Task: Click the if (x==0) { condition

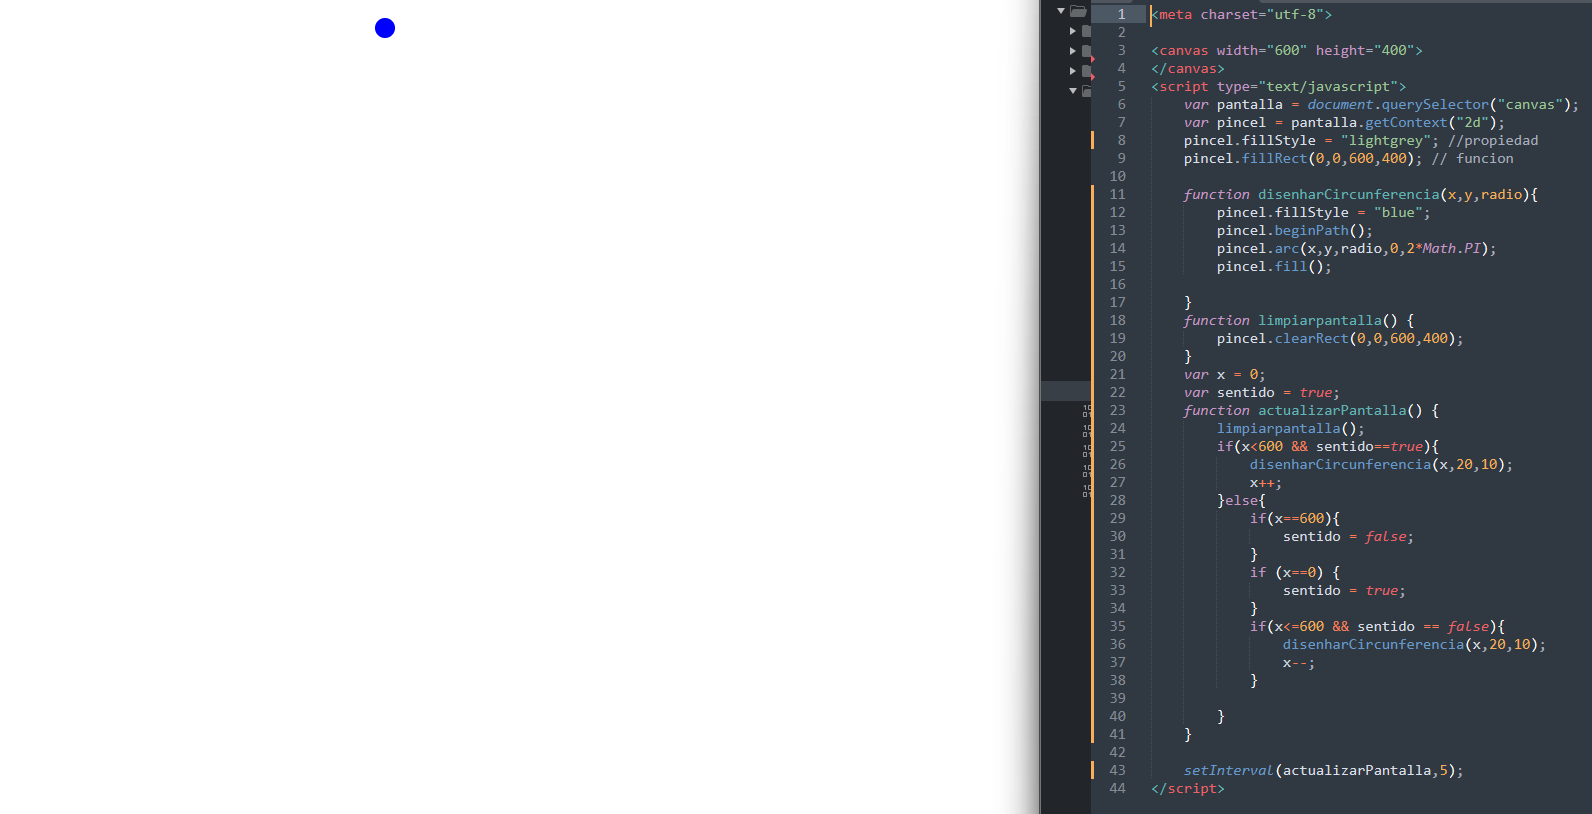Action: (1295, 573)
